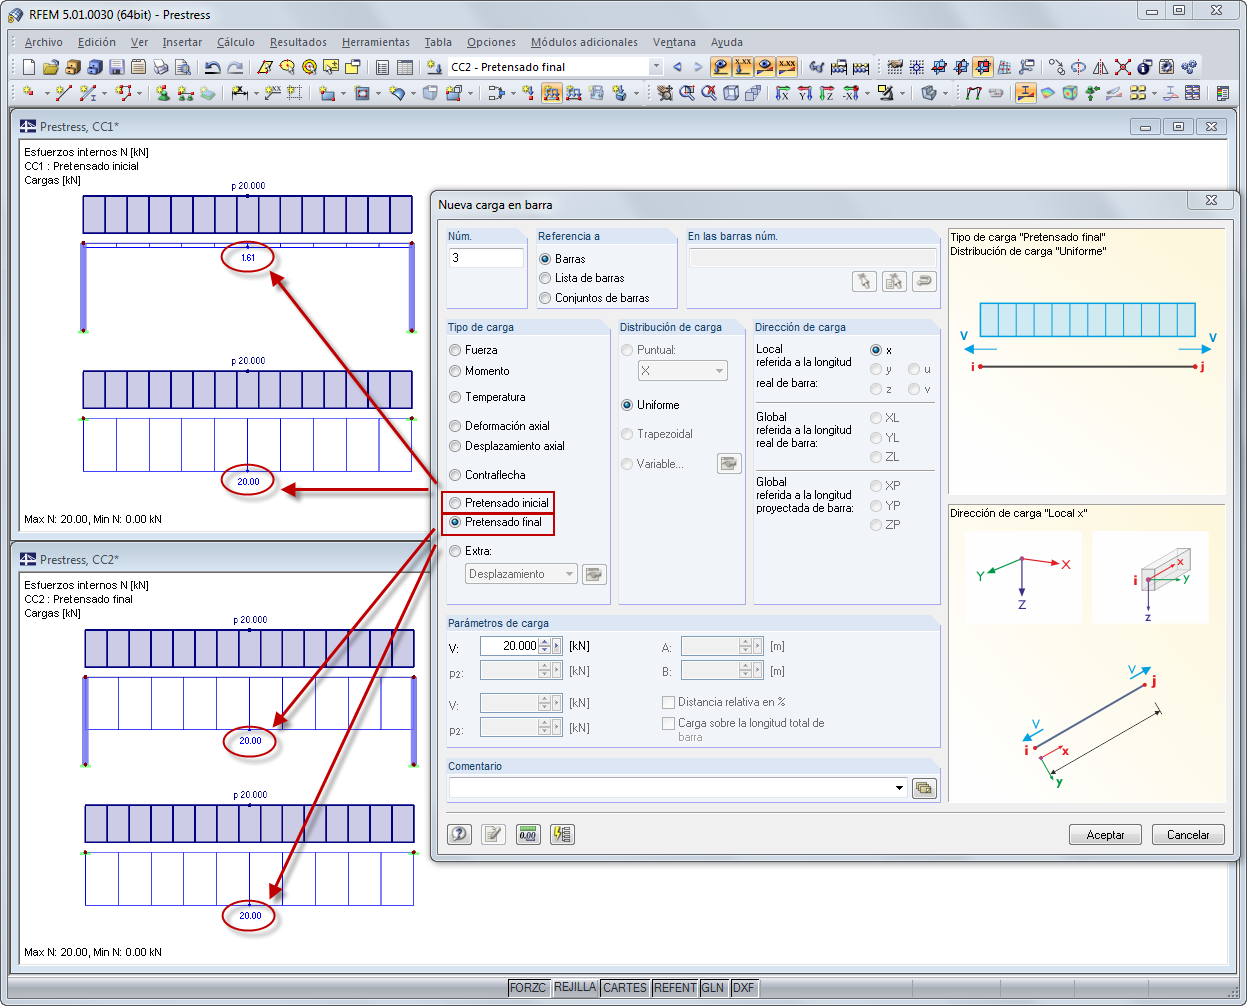Go to previous load case arrow
The height and width of the screenshot is (1006, 1247).
click(677, 67)
